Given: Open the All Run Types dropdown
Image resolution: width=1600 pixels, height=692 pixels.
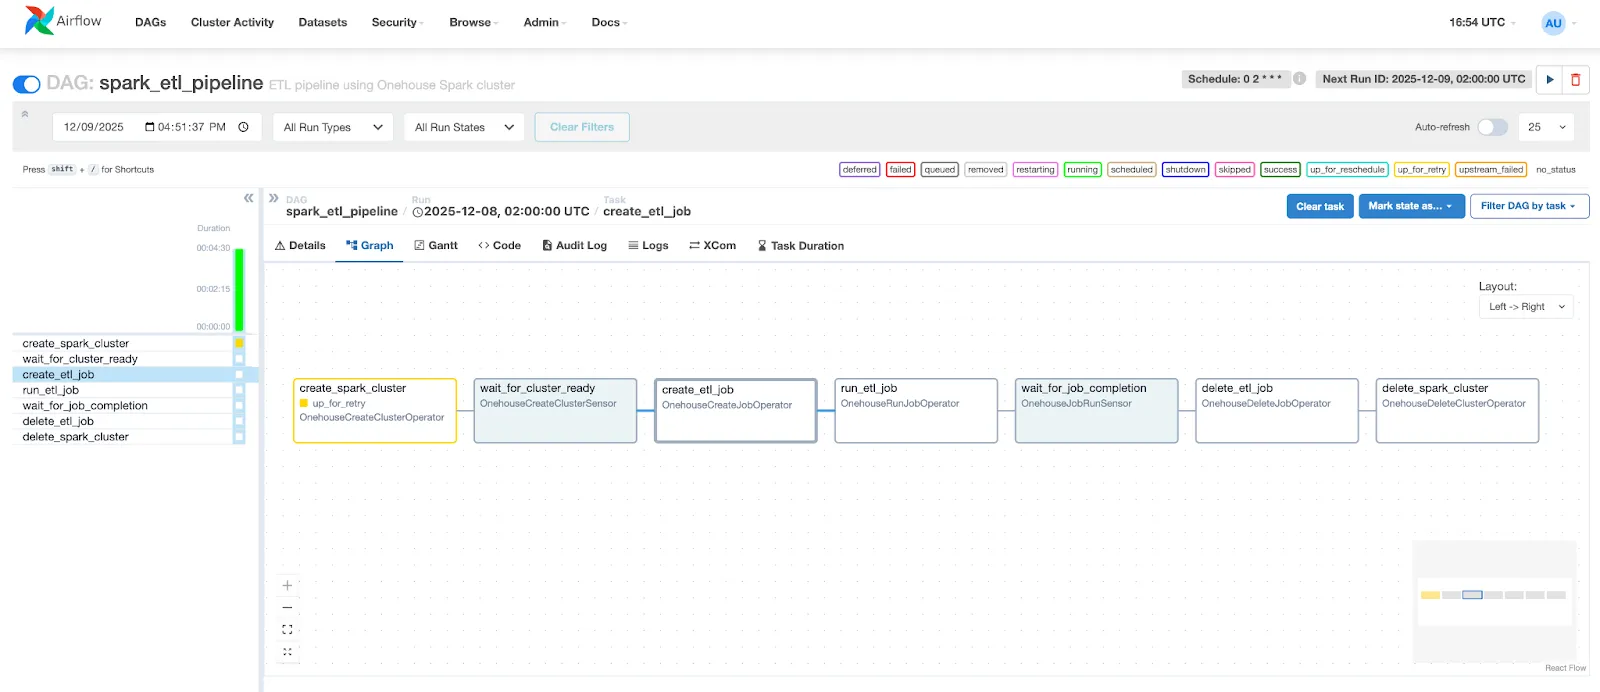Looking at the screenshot, I should pos(333,127).
